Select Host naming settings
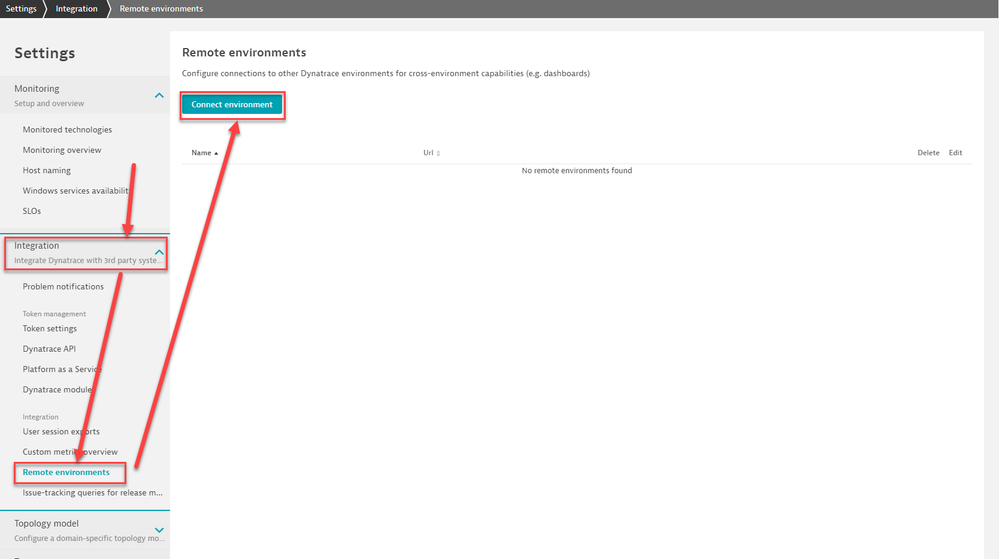This screenshot has height=559, width=999. pos(47,170)
